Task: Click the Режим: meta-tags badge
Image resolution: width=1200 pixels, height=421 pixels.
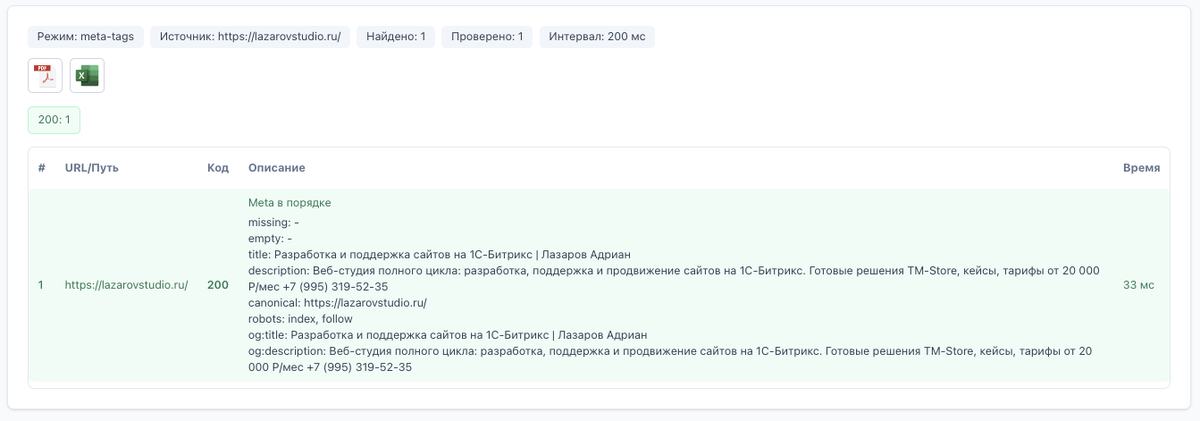Action: pyautogui.click(x=86, y=36)
